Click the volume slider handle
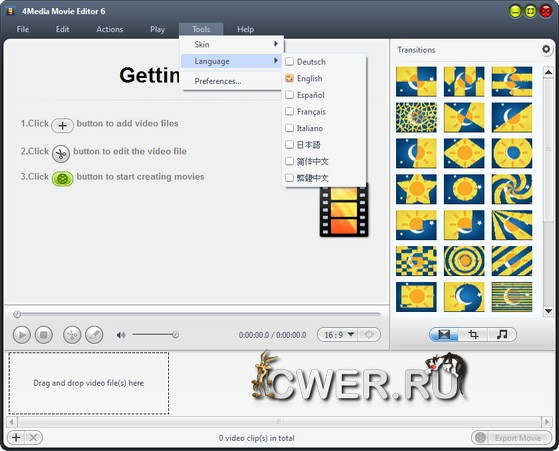The height and width of the screenshot is (451, 559). (175, 335)
